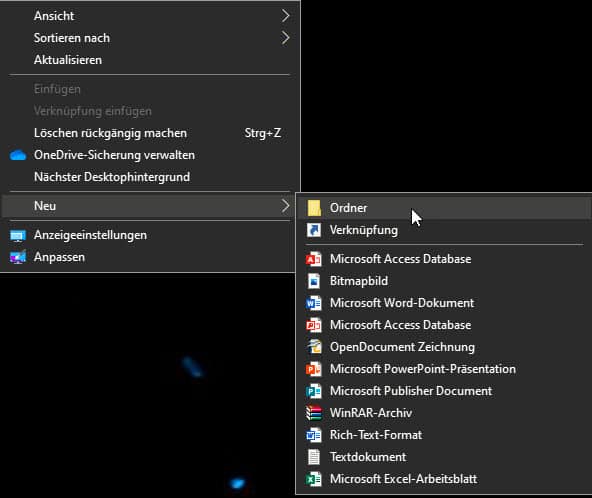
Task: Click the Excel-Arbeitsblatt icon
Action: (x=314, y=479)
